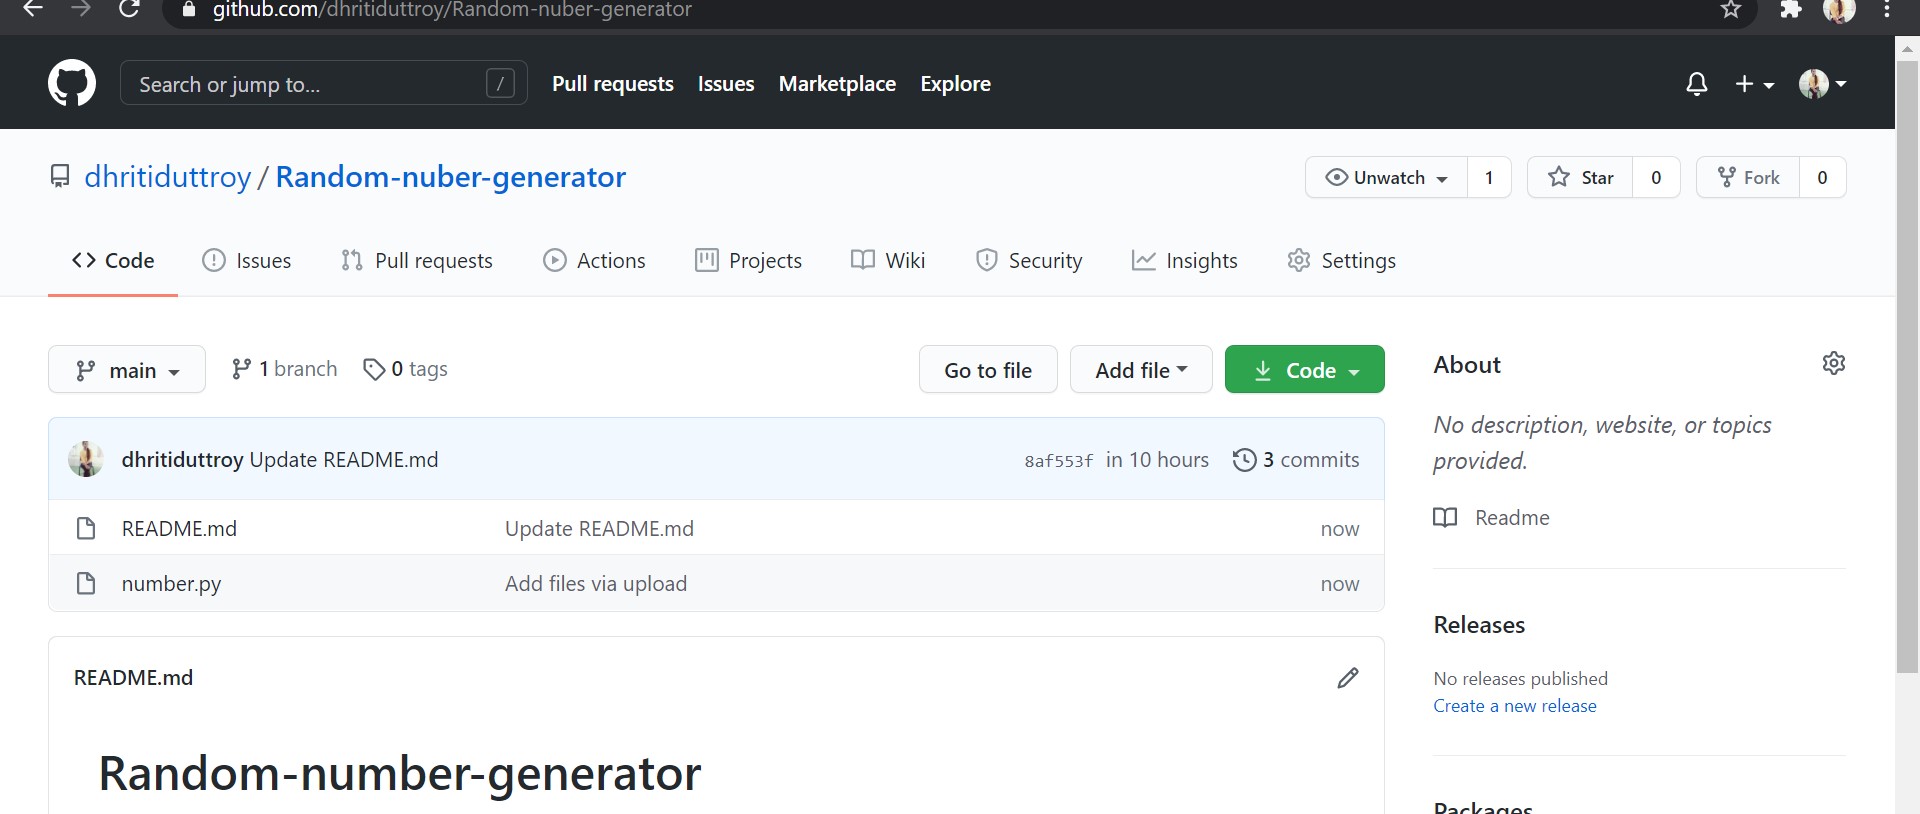Click the address bar URL
The image size is (1920, 814).
tap(452, 10)
